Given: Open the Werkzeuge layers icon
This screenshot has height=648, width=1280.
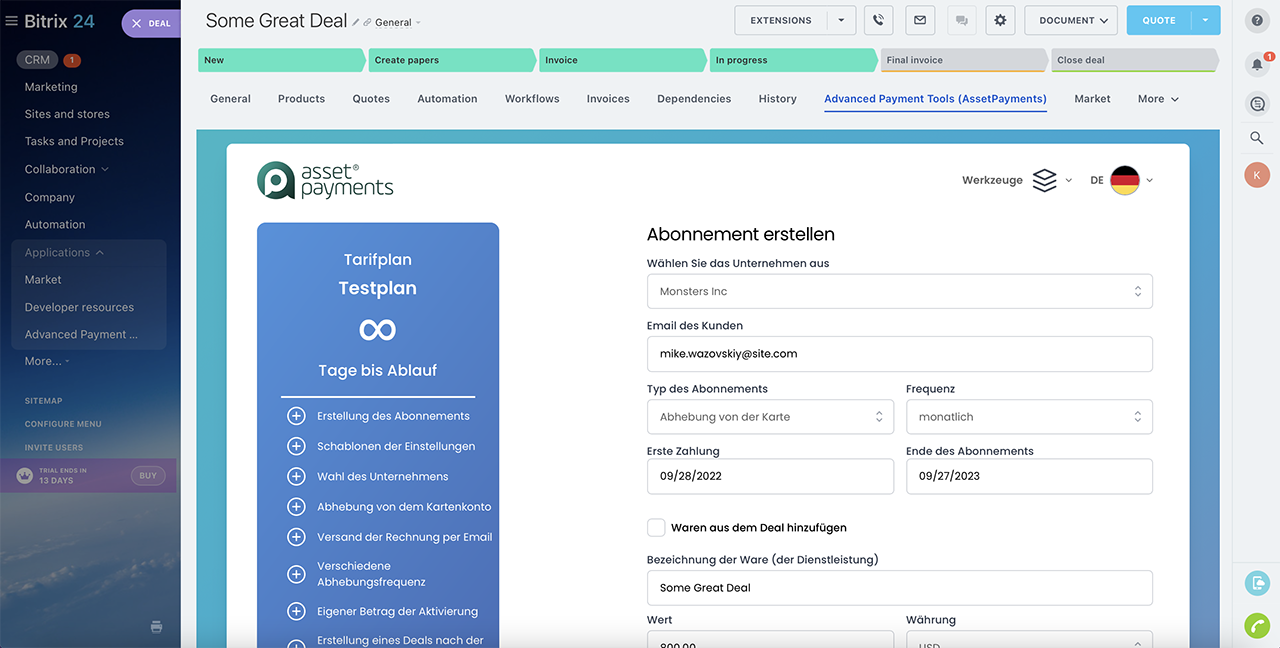Looking at the screenshot, I should pos(1044,180).
